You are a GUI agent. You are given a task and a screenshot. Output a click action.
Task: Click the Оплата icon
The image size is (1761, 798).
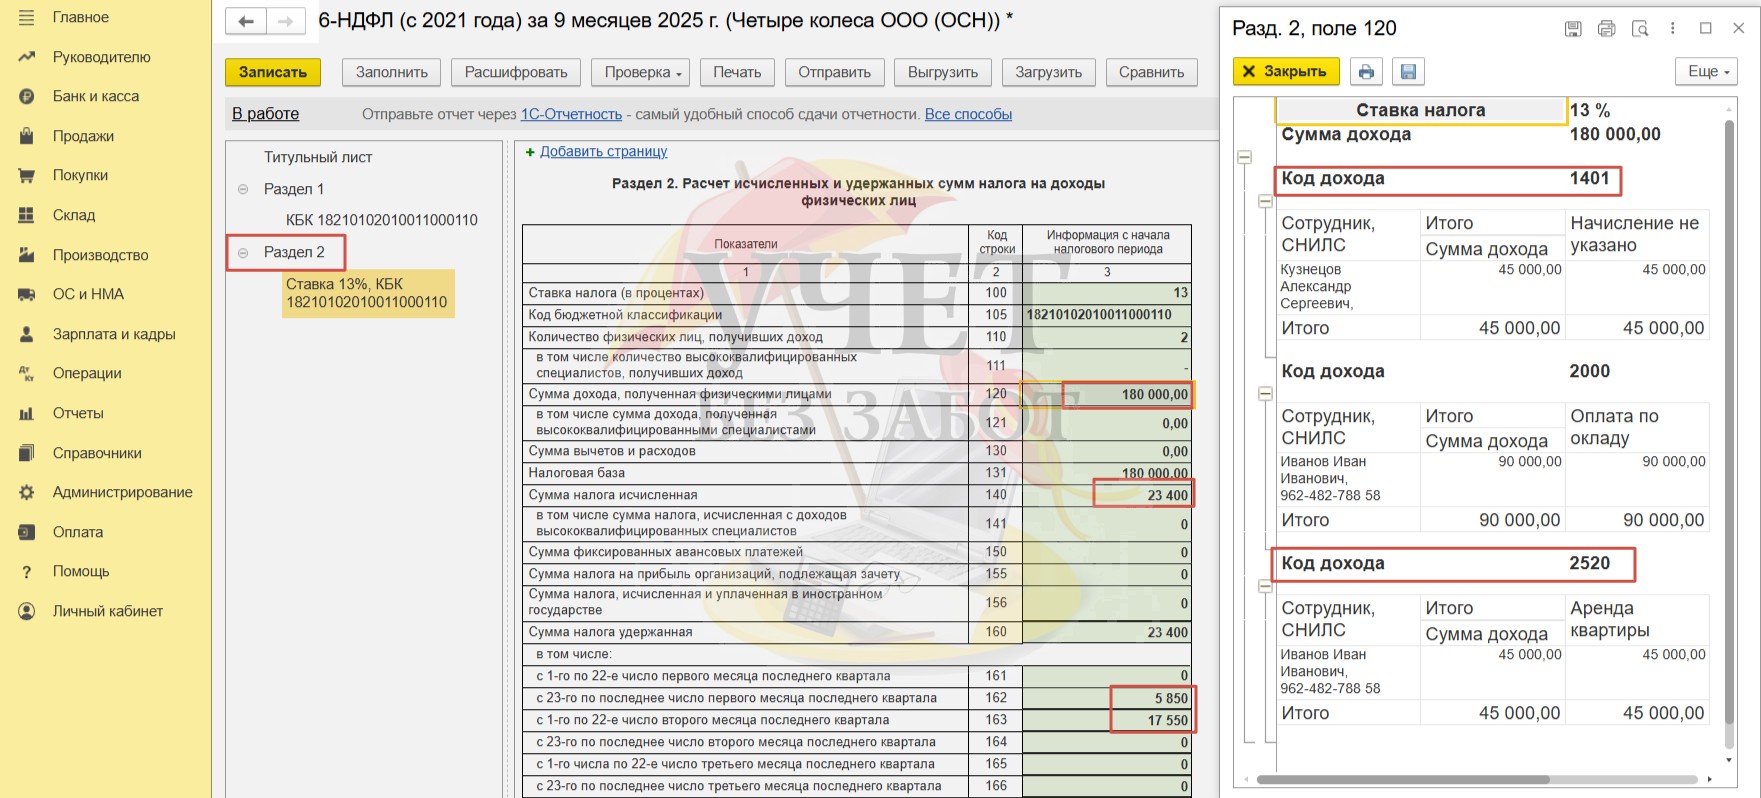tap(27, 532)
